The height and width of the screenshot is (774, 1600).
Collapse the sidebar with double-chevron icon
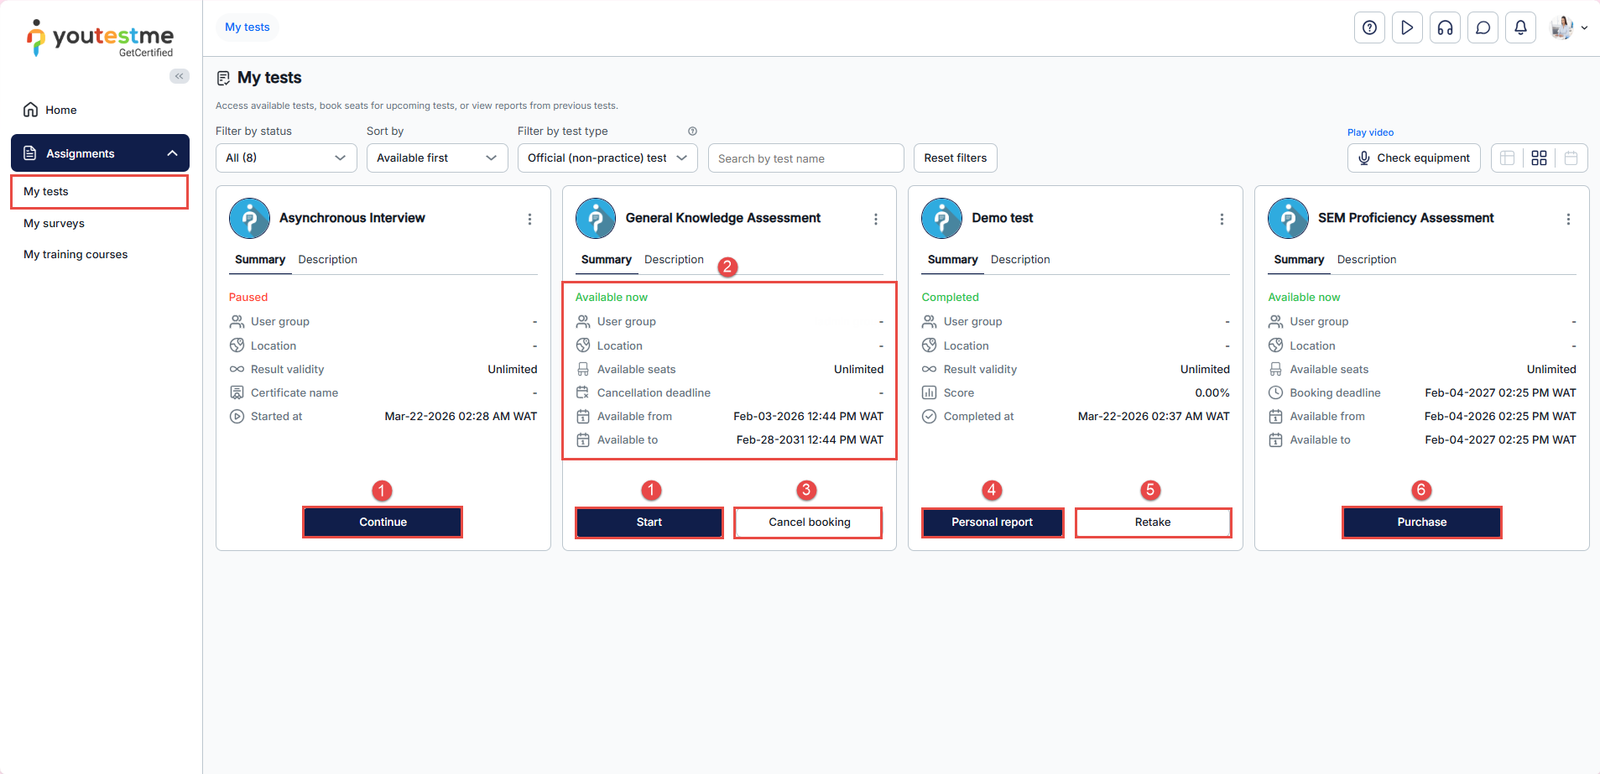tap(179, 76)
